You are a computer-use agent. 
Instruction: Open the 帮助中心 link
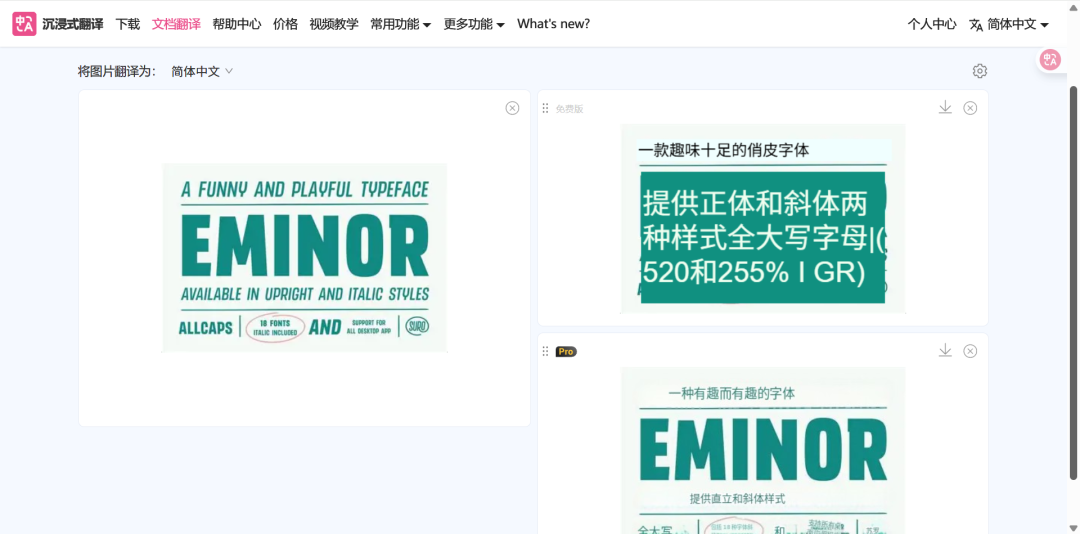pos(237,24)
